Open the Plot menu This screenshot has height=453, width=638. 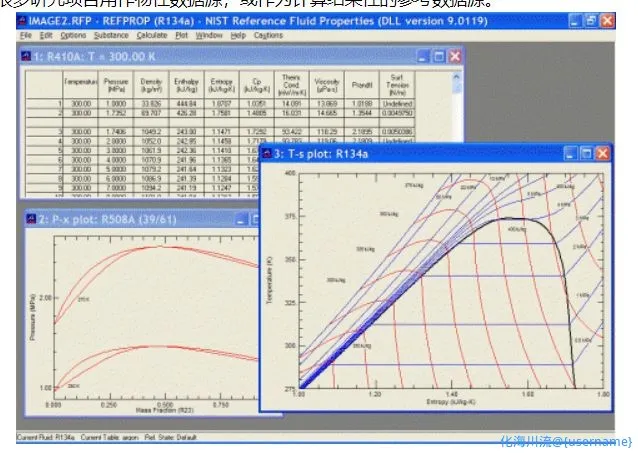[x=184, y=35]
